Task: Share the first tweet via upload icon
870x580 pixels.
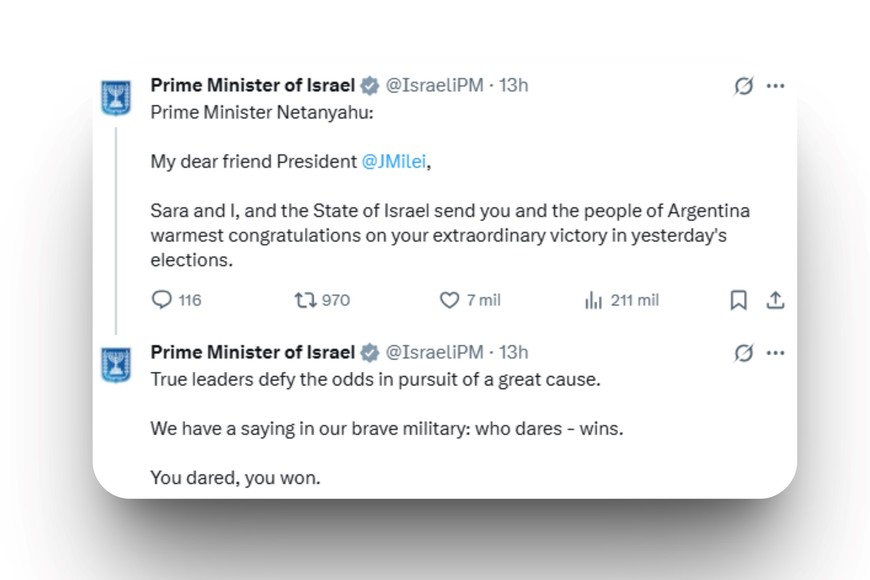Action: (x=774, y=300)
